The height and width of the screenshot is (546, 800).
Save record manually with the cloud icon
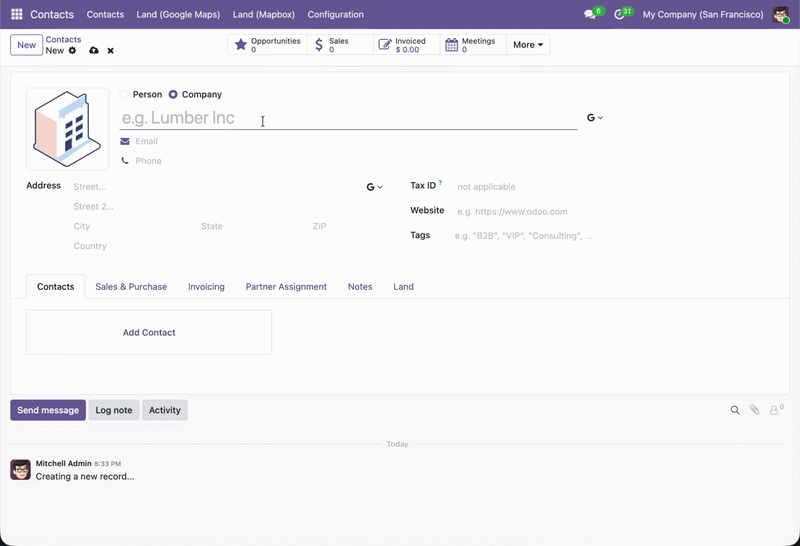click(94, 51)
